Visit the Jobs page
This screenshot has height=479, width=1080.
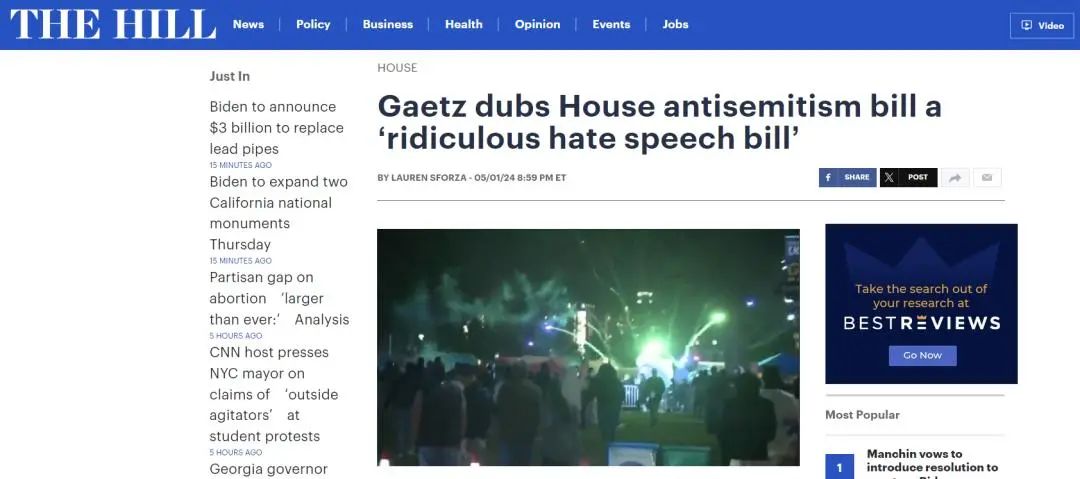click(675, 24)
